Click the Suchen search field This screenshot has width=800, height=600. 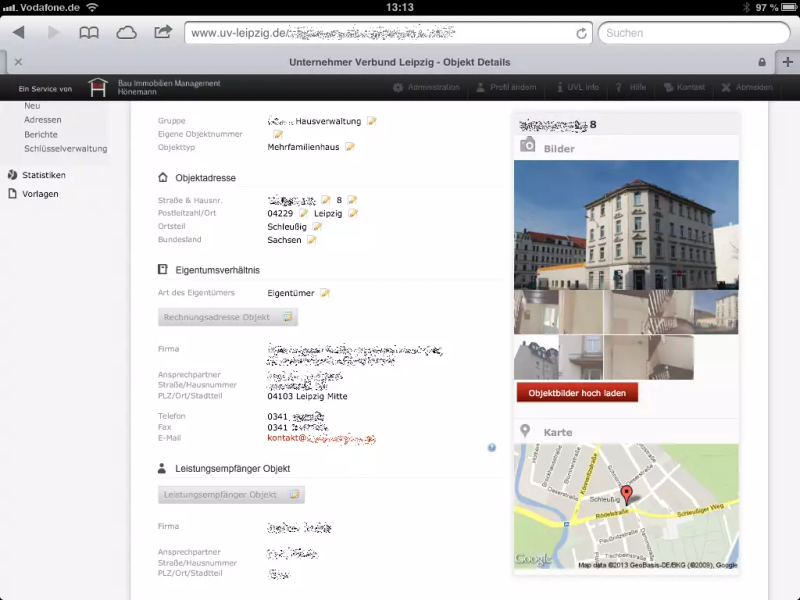pyautogui.click(x=694, y=33)
